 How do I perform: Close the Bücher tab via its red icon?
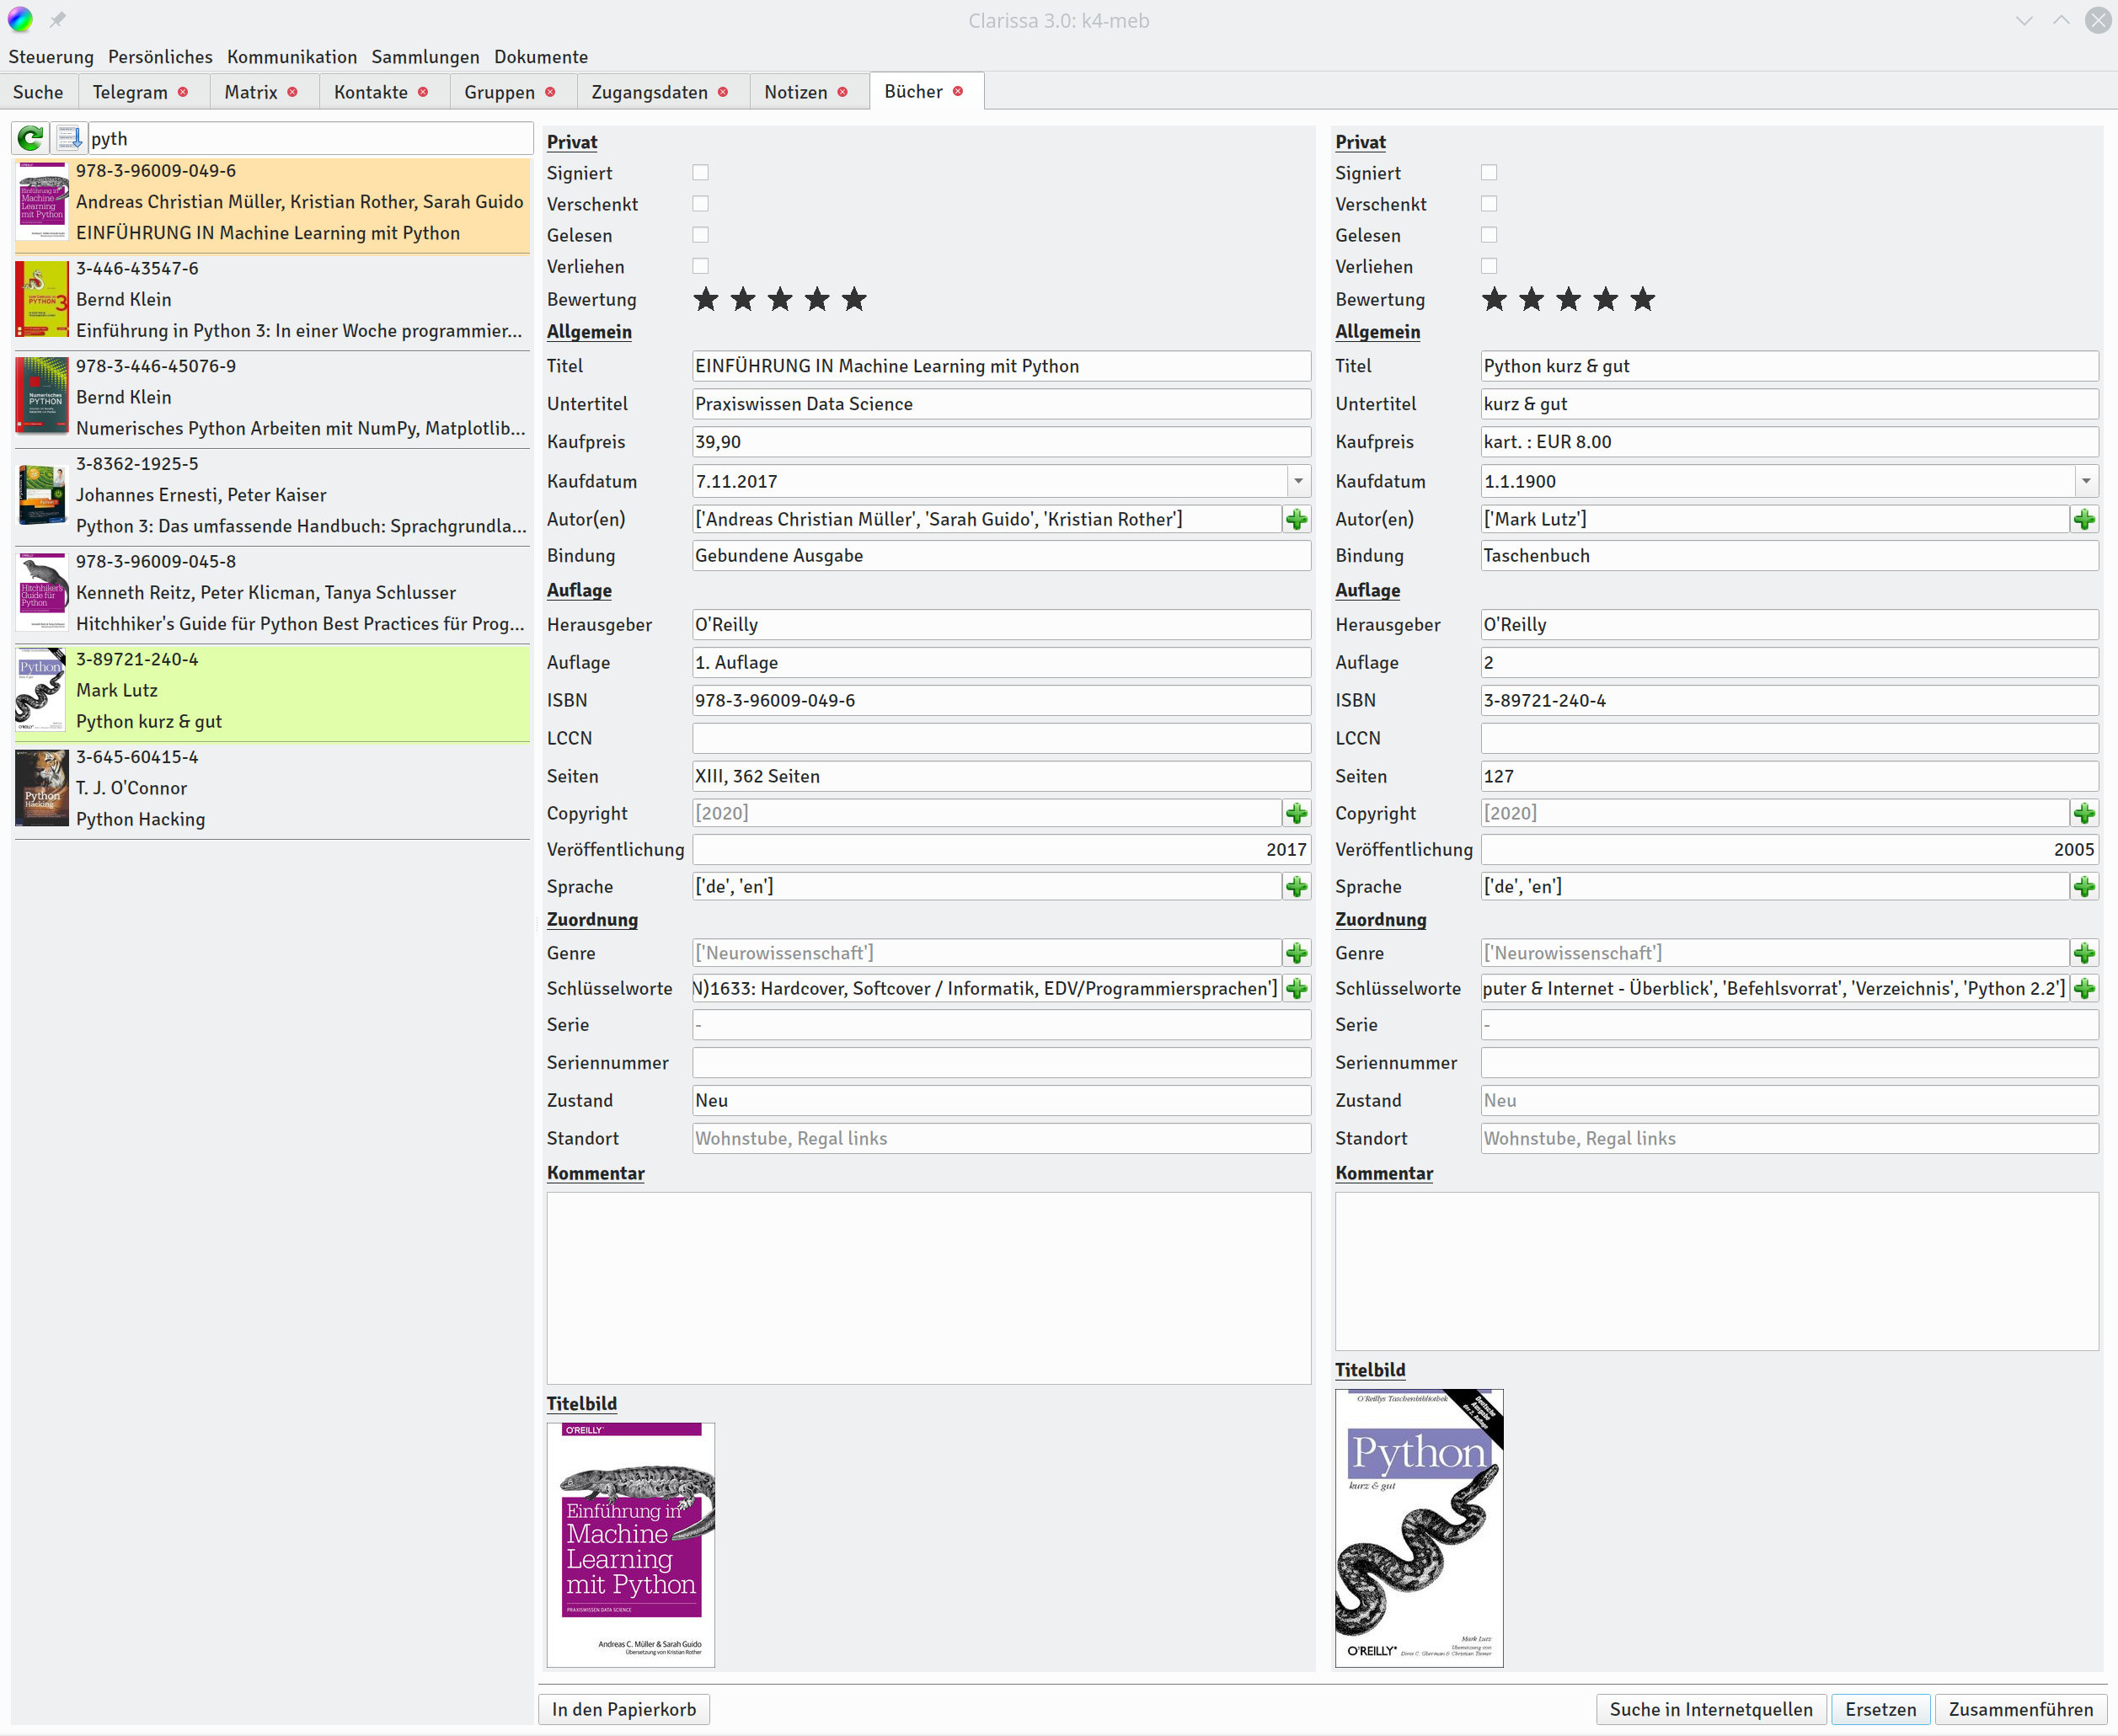(958, 91)
